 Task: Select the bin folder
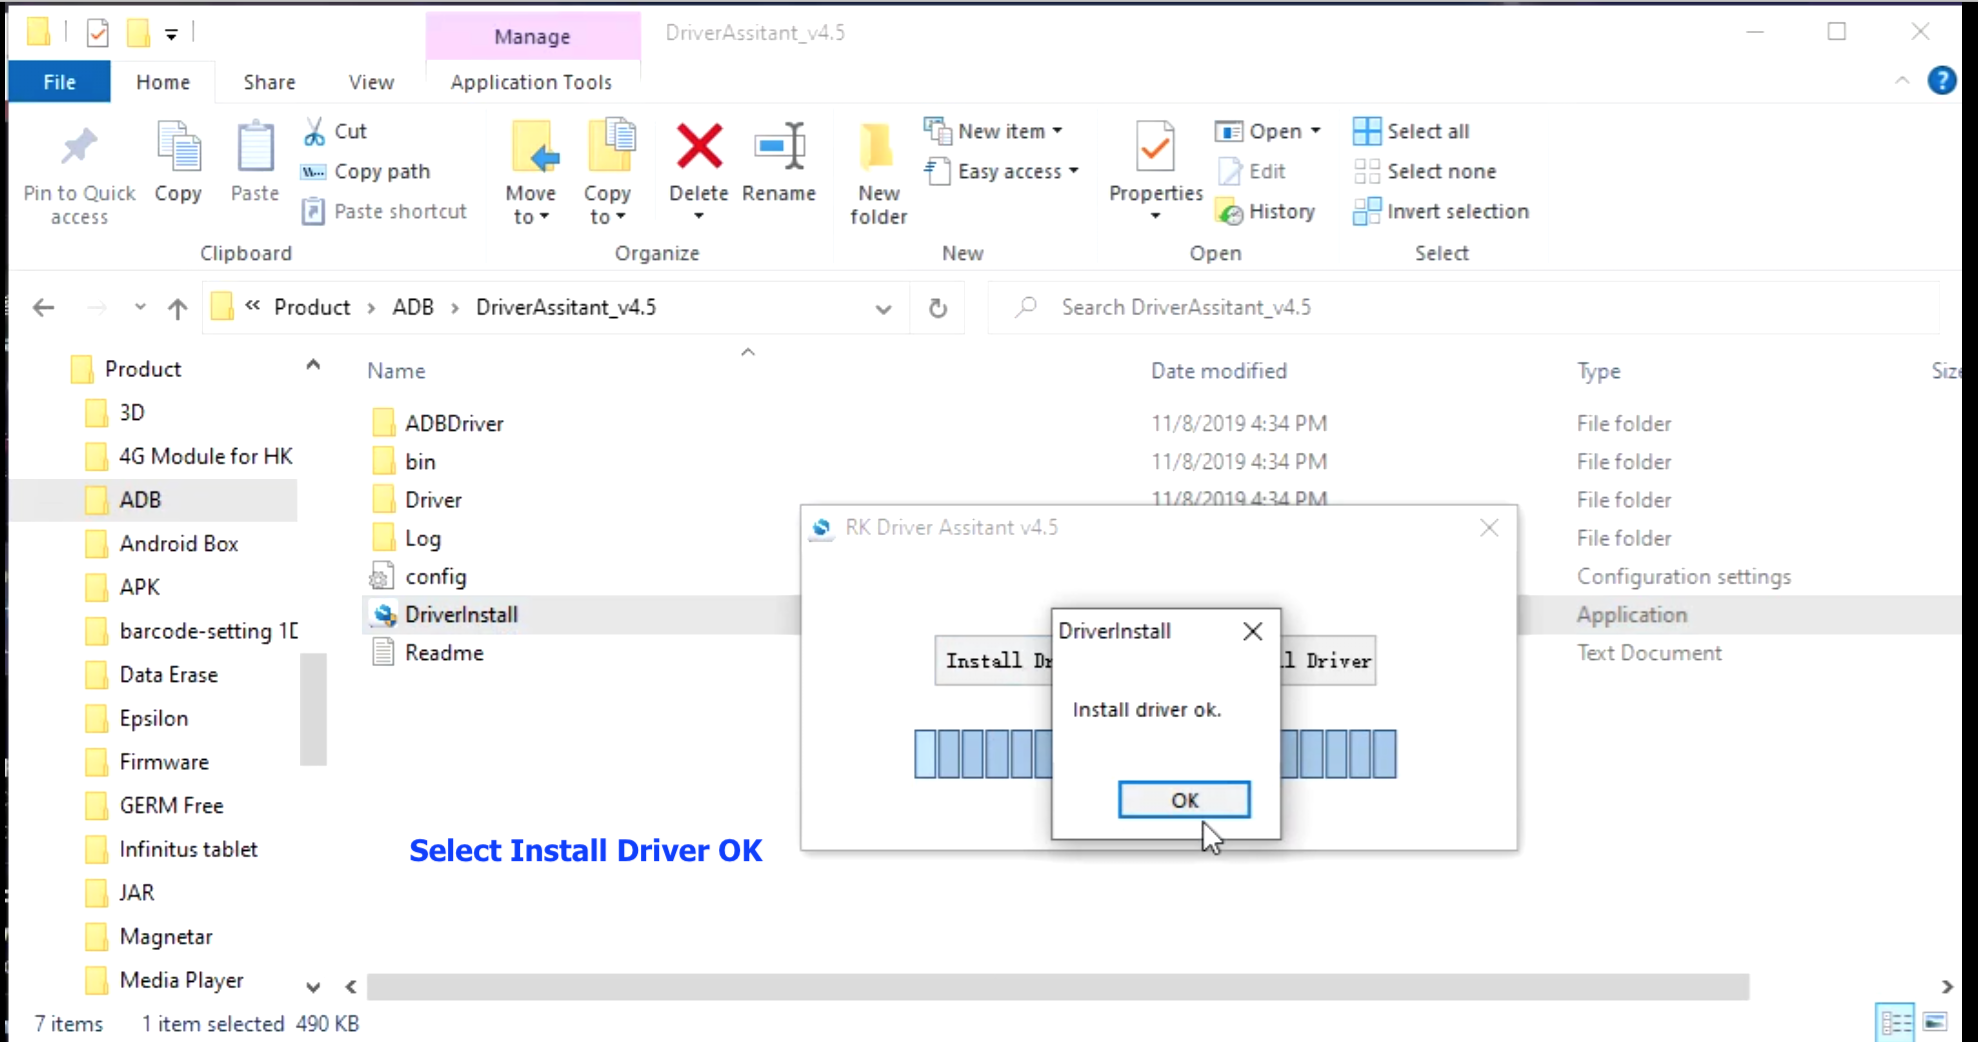(x=420, y=462)
